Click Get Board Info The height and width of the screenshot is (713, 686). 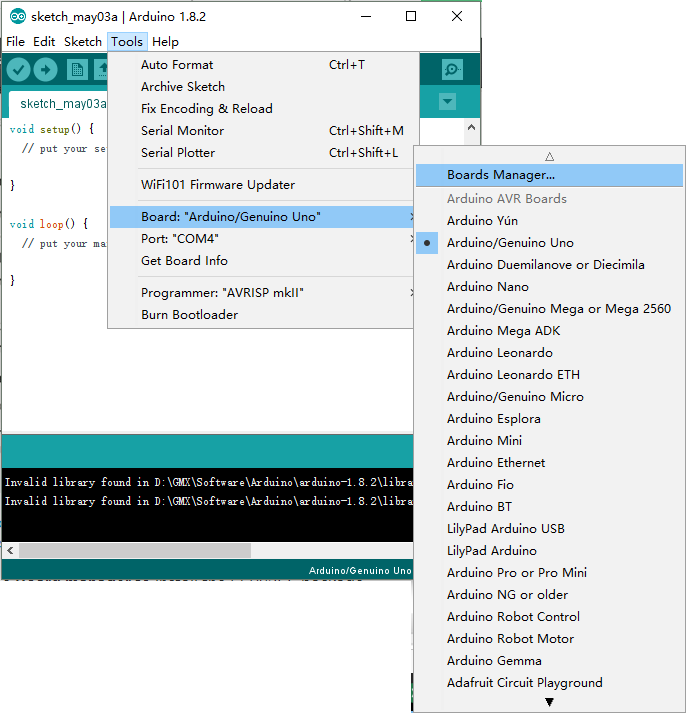261,261
